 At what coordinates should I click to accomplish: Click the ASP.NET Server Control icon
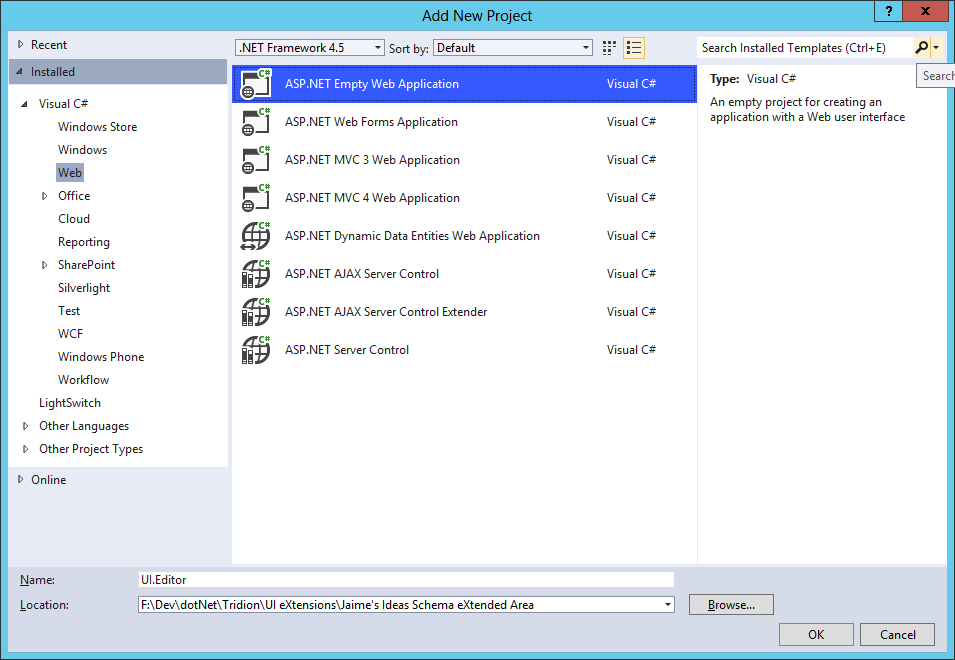coord(256,350)
